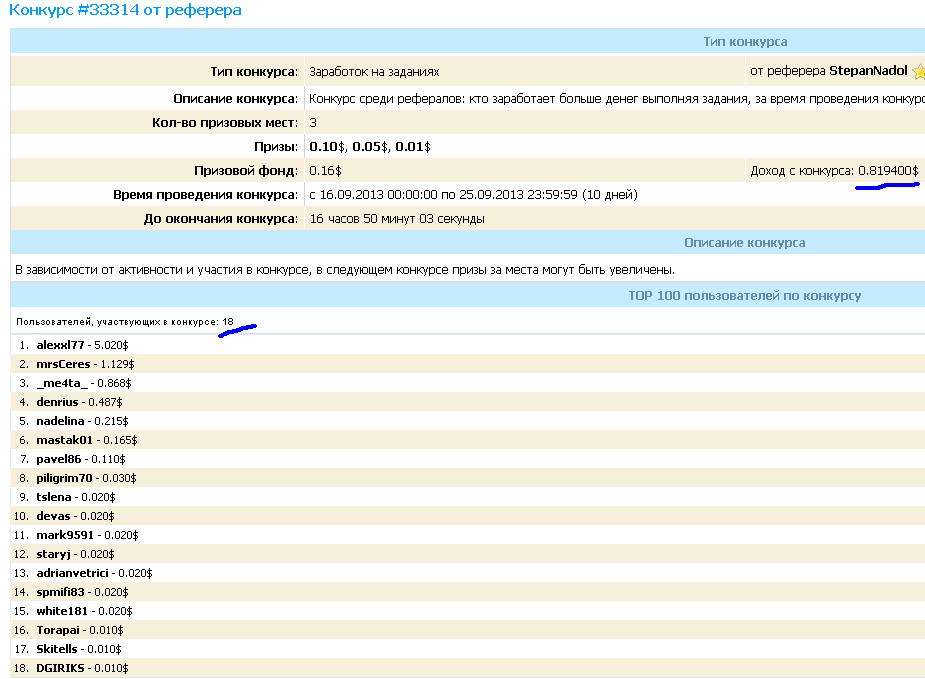The width and height of the screenshot is (925, 679).
Task: Select label 'До окончания конкурса:'
Action: tap(221, 219)
